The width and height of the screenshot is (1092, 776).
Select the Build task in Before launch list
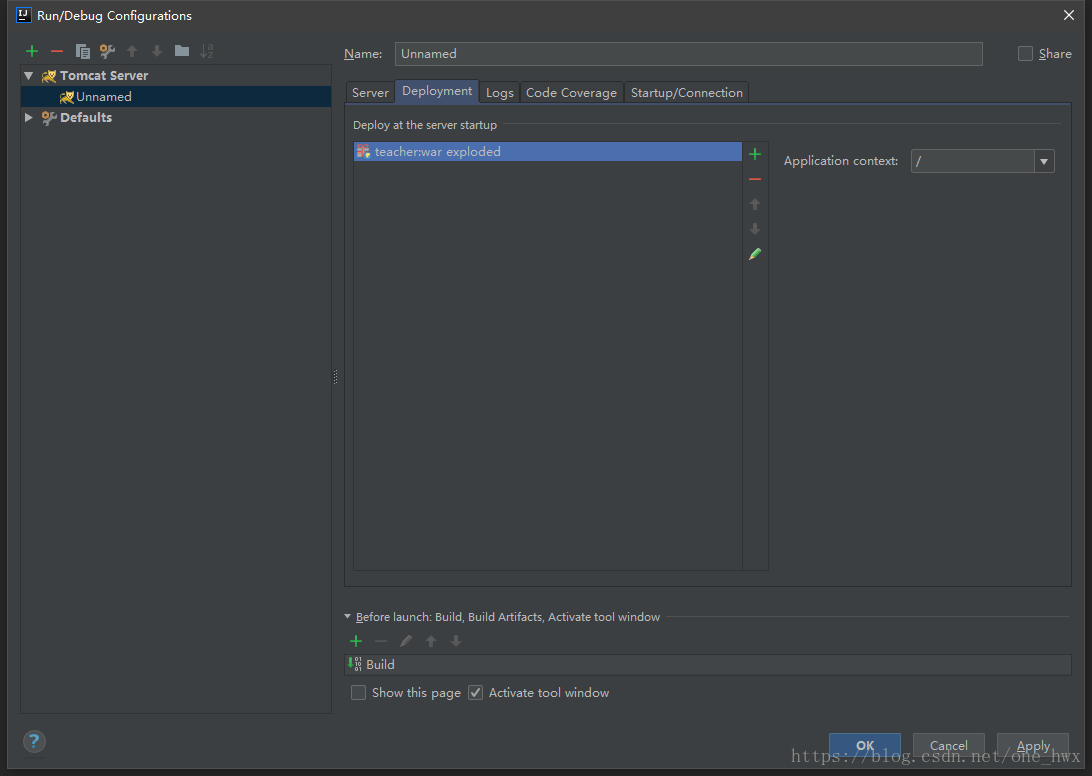(708, 665)
